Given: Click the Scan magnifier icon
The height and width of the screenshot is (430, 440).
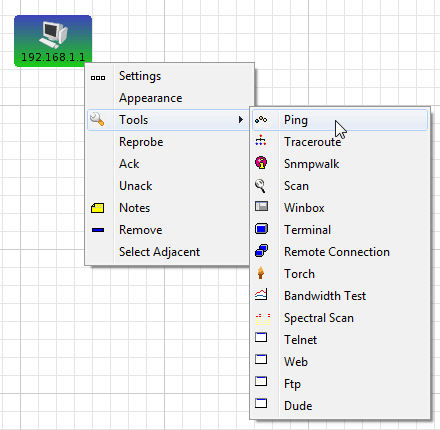Looking at the screenshot, I should (260, 186).
